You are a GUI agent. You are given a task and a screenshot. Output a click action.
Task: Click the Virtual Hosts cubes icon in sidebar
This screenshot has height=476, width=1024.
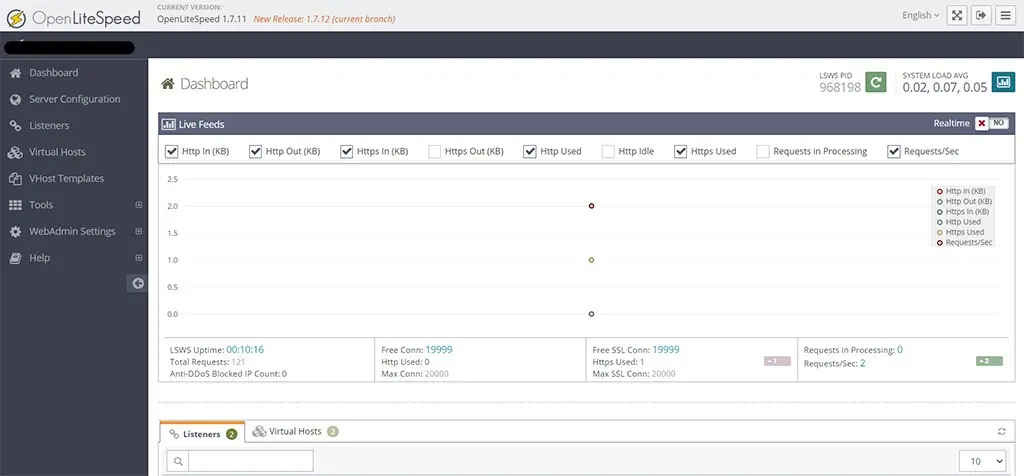[15, 152]
